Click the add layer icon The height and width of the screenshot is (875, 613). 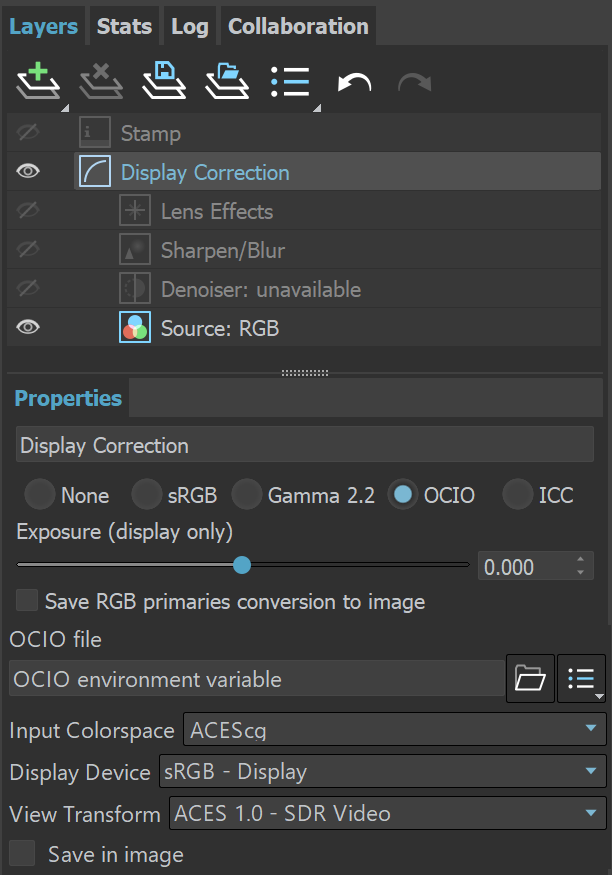[x=38, y=82]
